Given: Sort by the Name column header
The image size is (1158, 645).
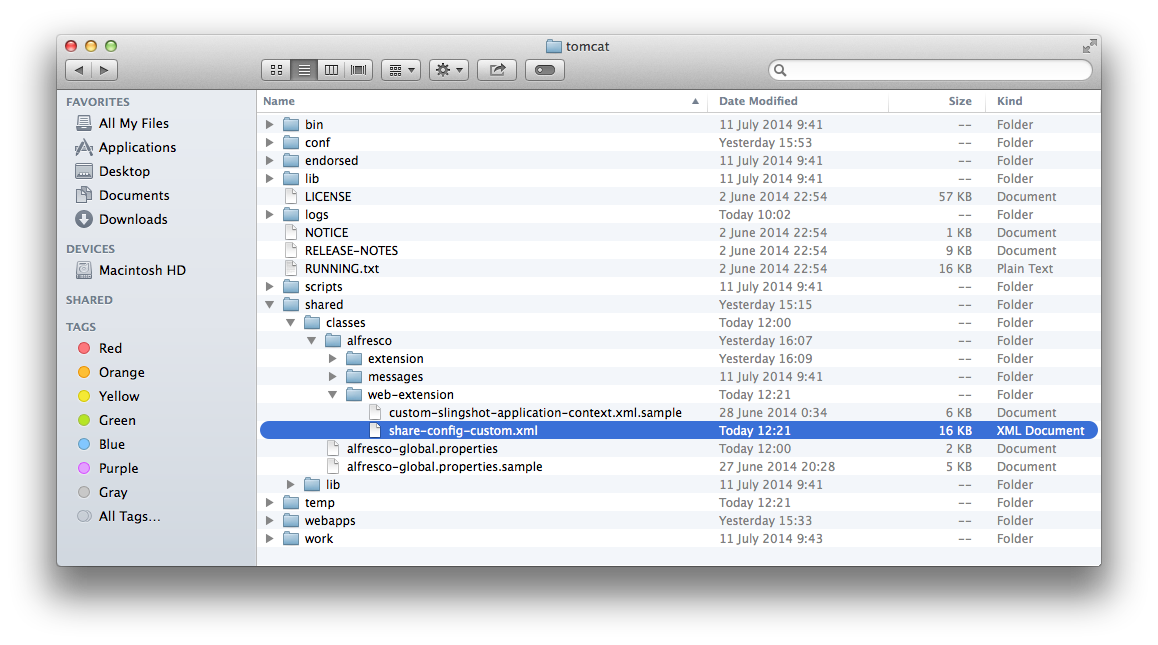Looking at the screenshot, I should pos(482,101).
